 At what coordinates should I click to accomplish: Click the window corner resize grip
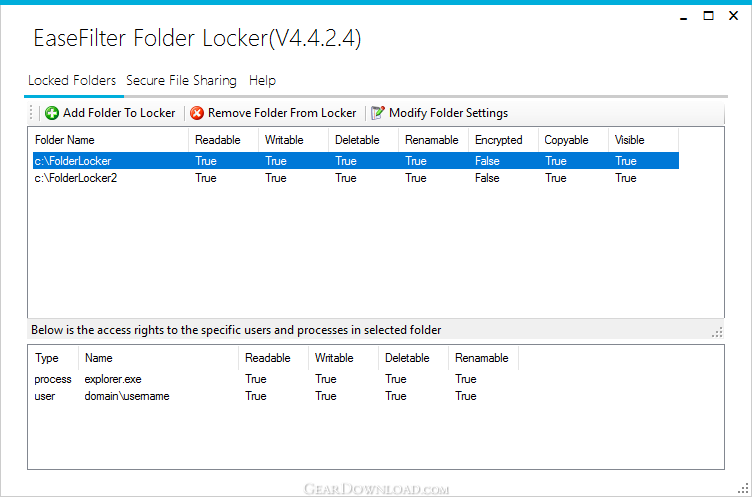746,490
